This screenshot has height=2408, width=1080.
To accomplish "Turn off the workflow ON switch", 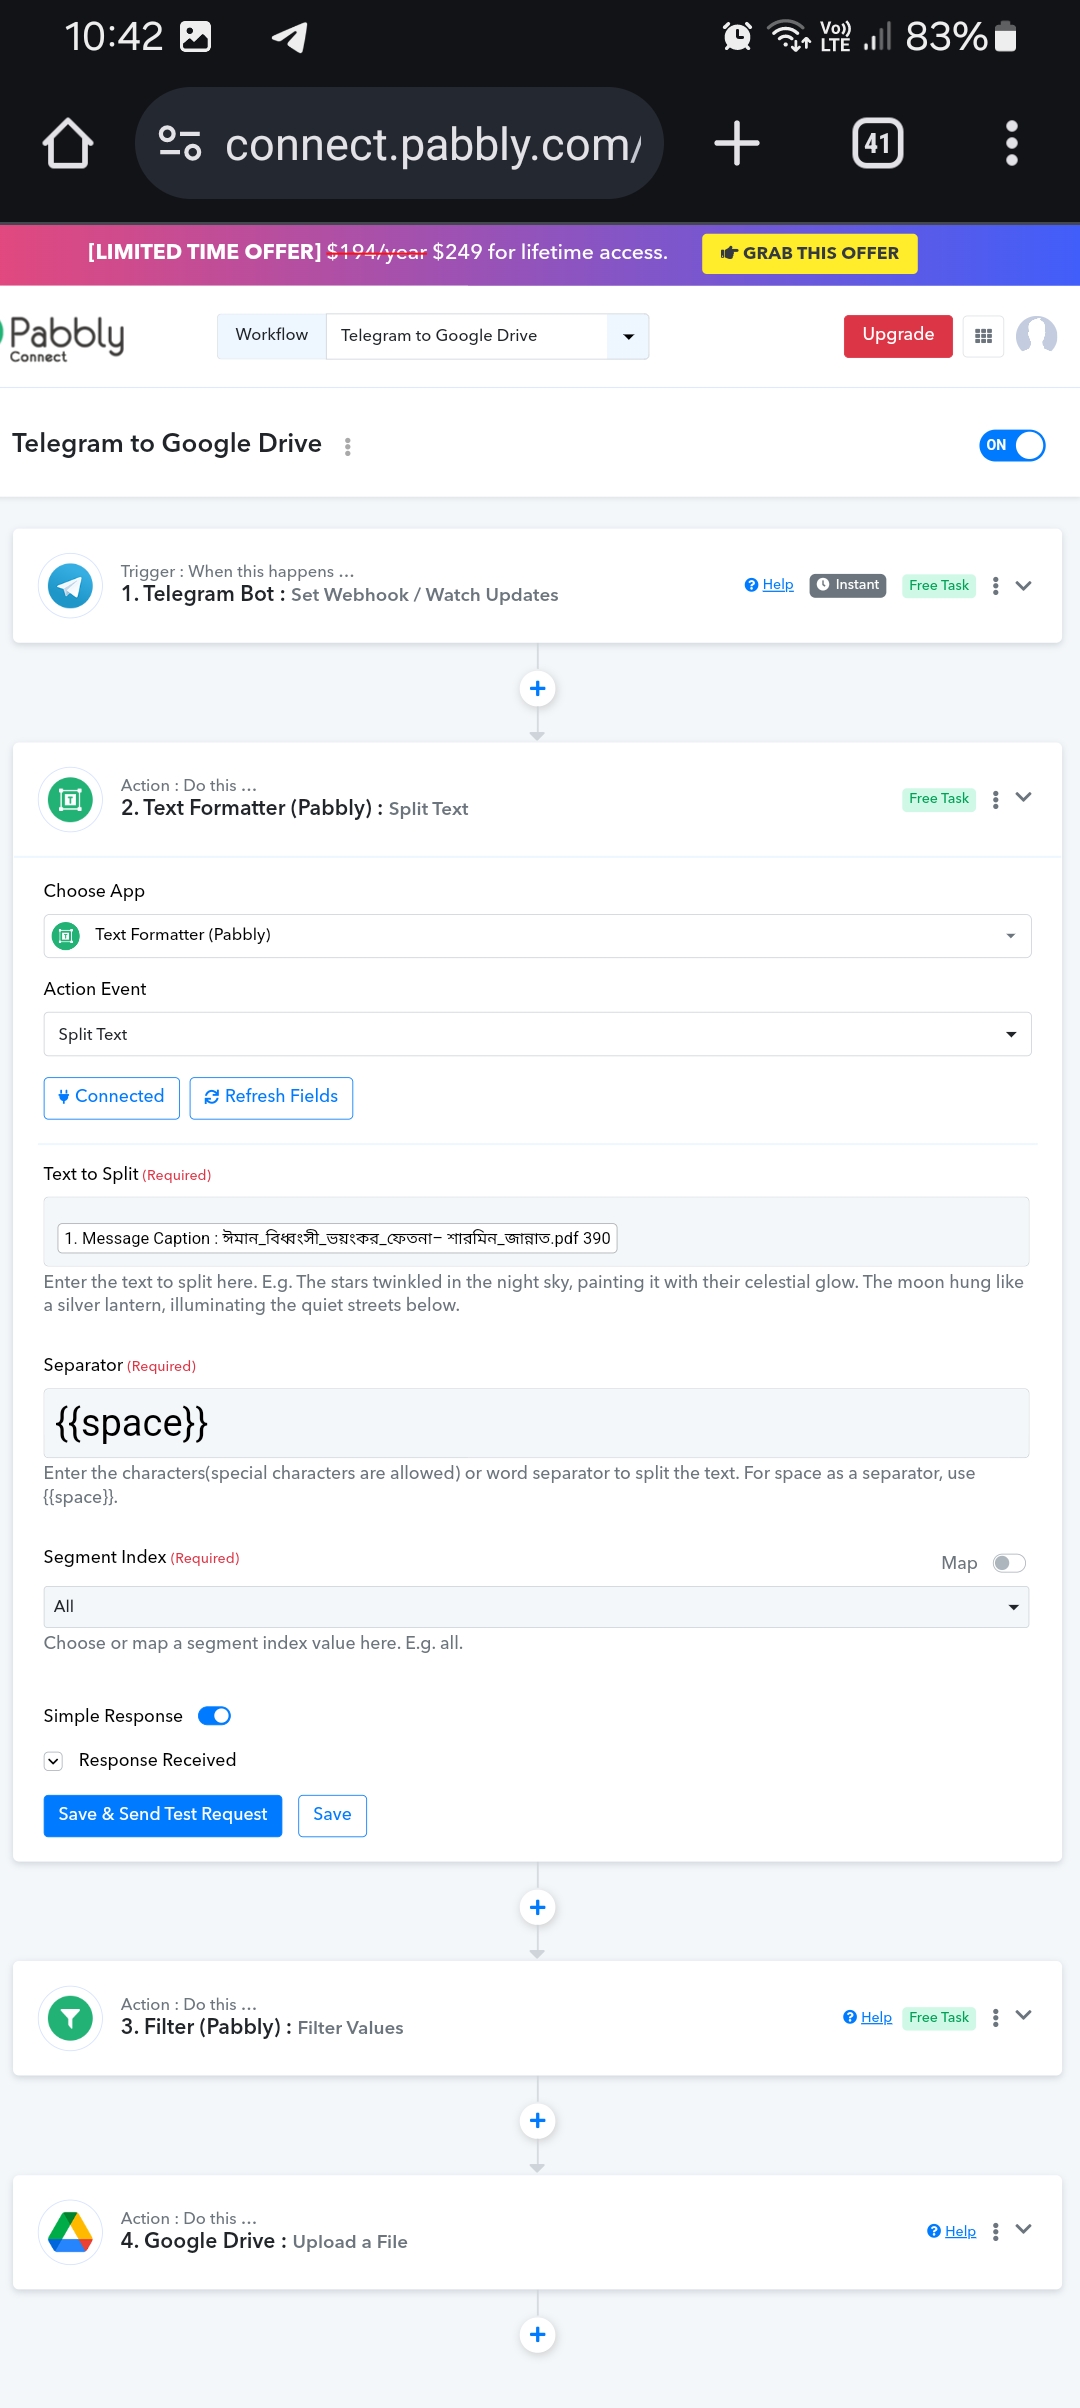I will click(1012, 445).
